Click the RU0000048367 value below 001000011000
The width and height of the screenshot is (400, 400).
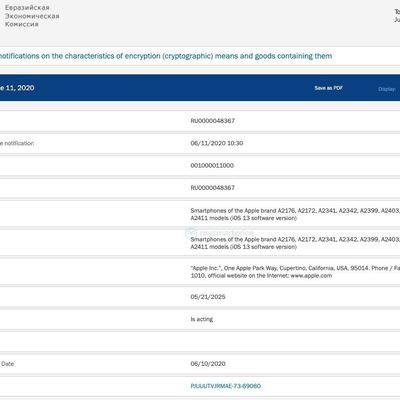[213, 188]
